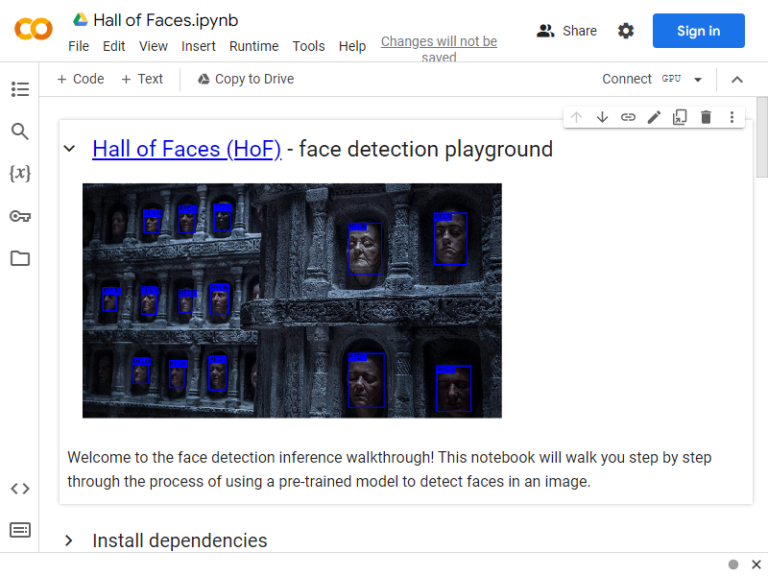Viewport: 768px width, 576px height.
Task: Add a new Text cell
Action: click(142, 79)
